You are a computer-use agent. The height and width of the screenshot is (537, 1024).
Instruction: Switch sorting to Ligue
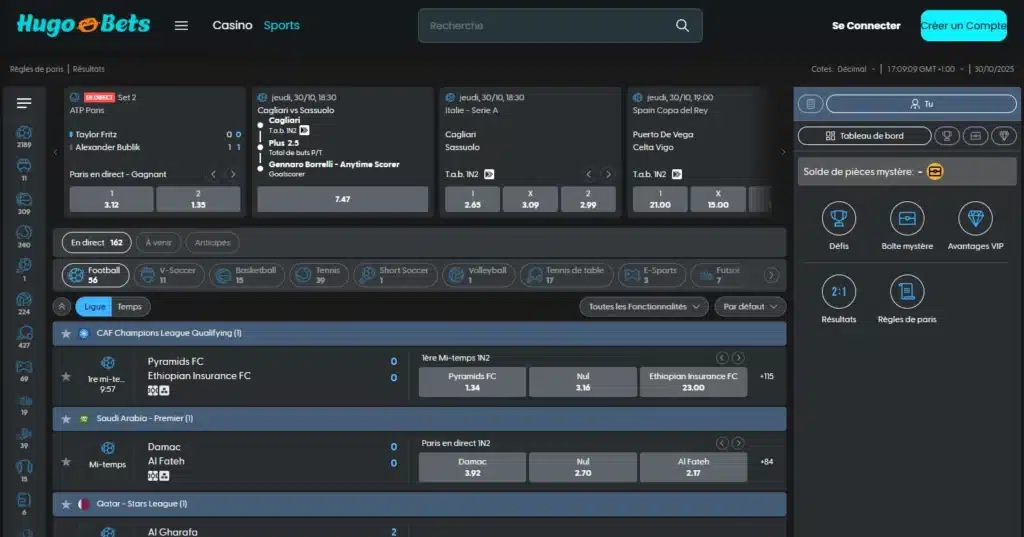tap(94, 306)
